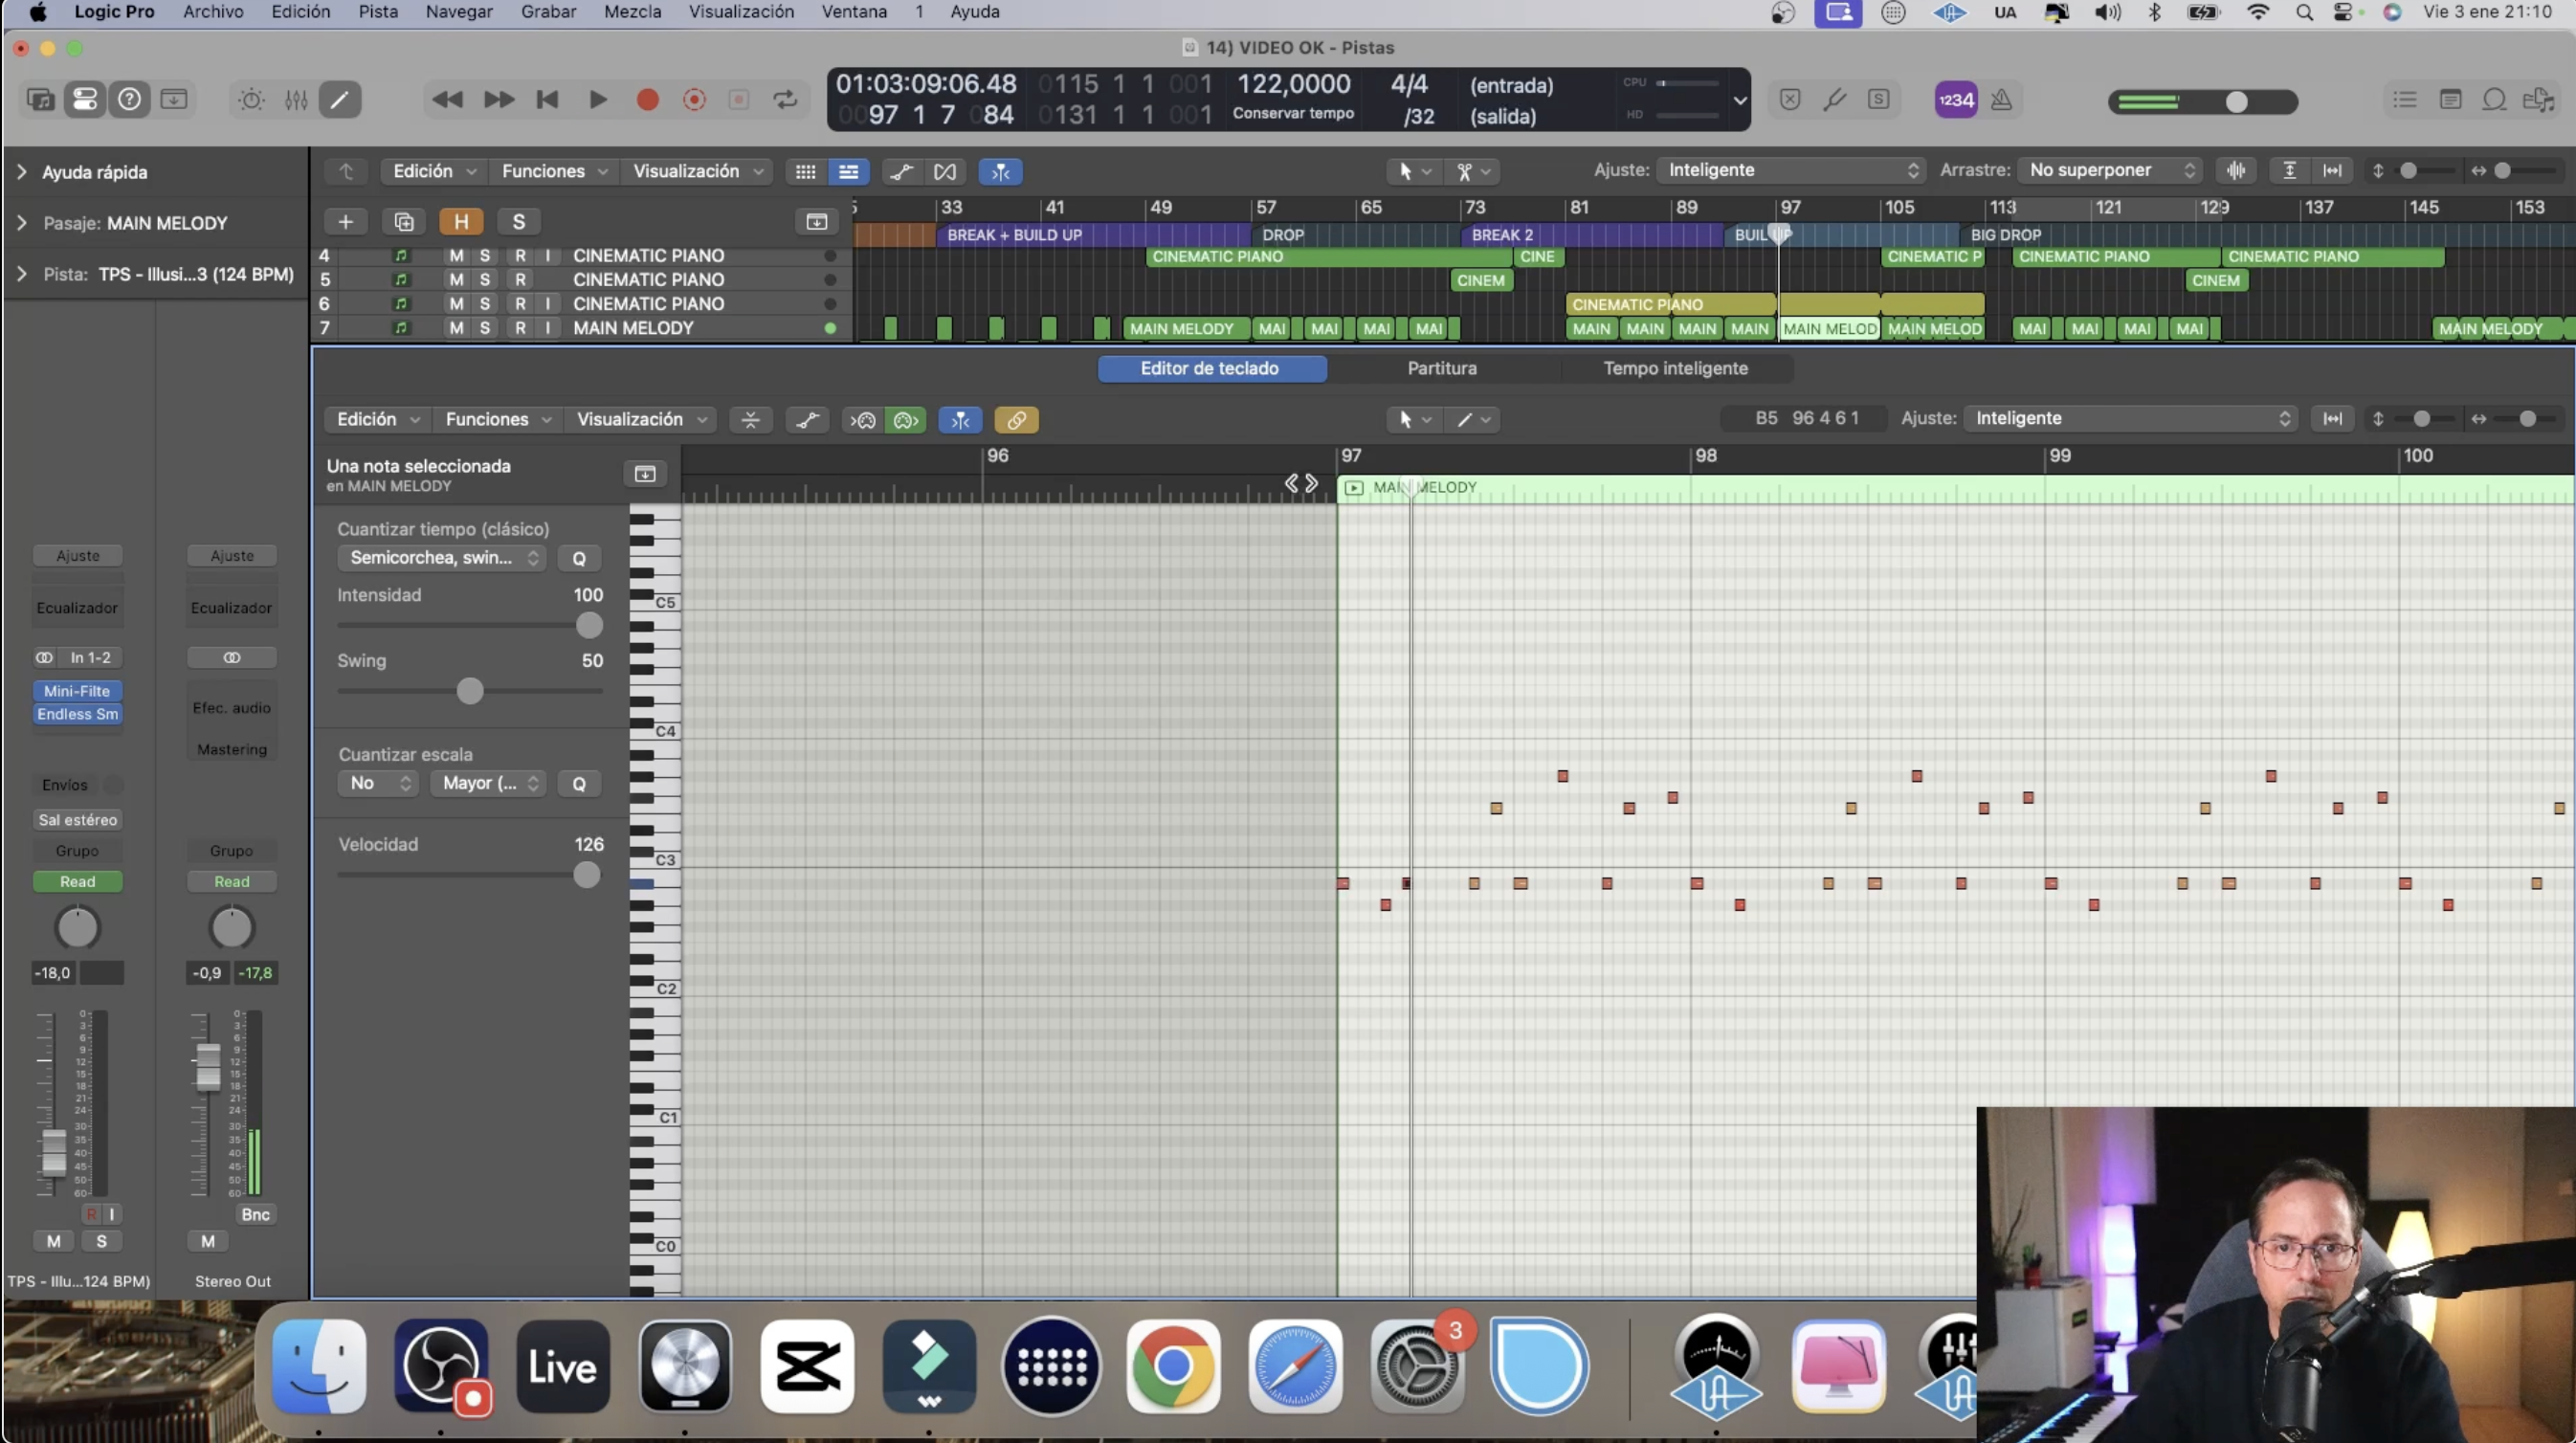This screenshot has width=2576, height=1443.
Task: Open the Mixer via sliders icon
Action: 296,100
